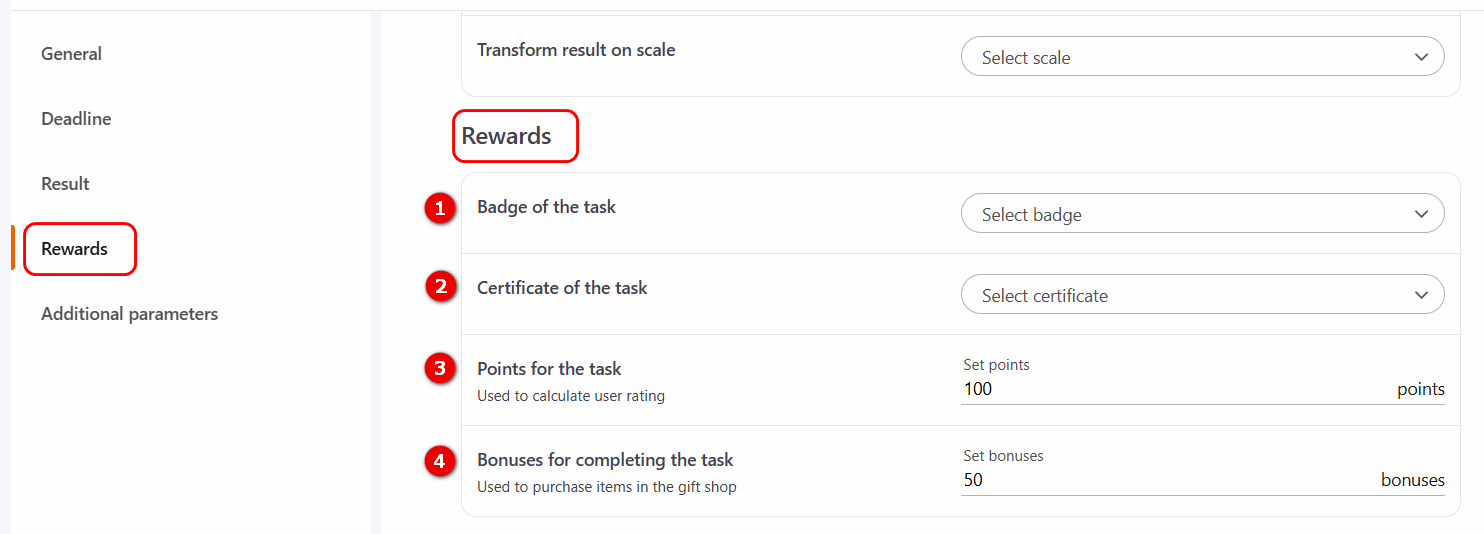Click the Badge of the task label
The image size is (1484, 534).
tap(546, 207)
